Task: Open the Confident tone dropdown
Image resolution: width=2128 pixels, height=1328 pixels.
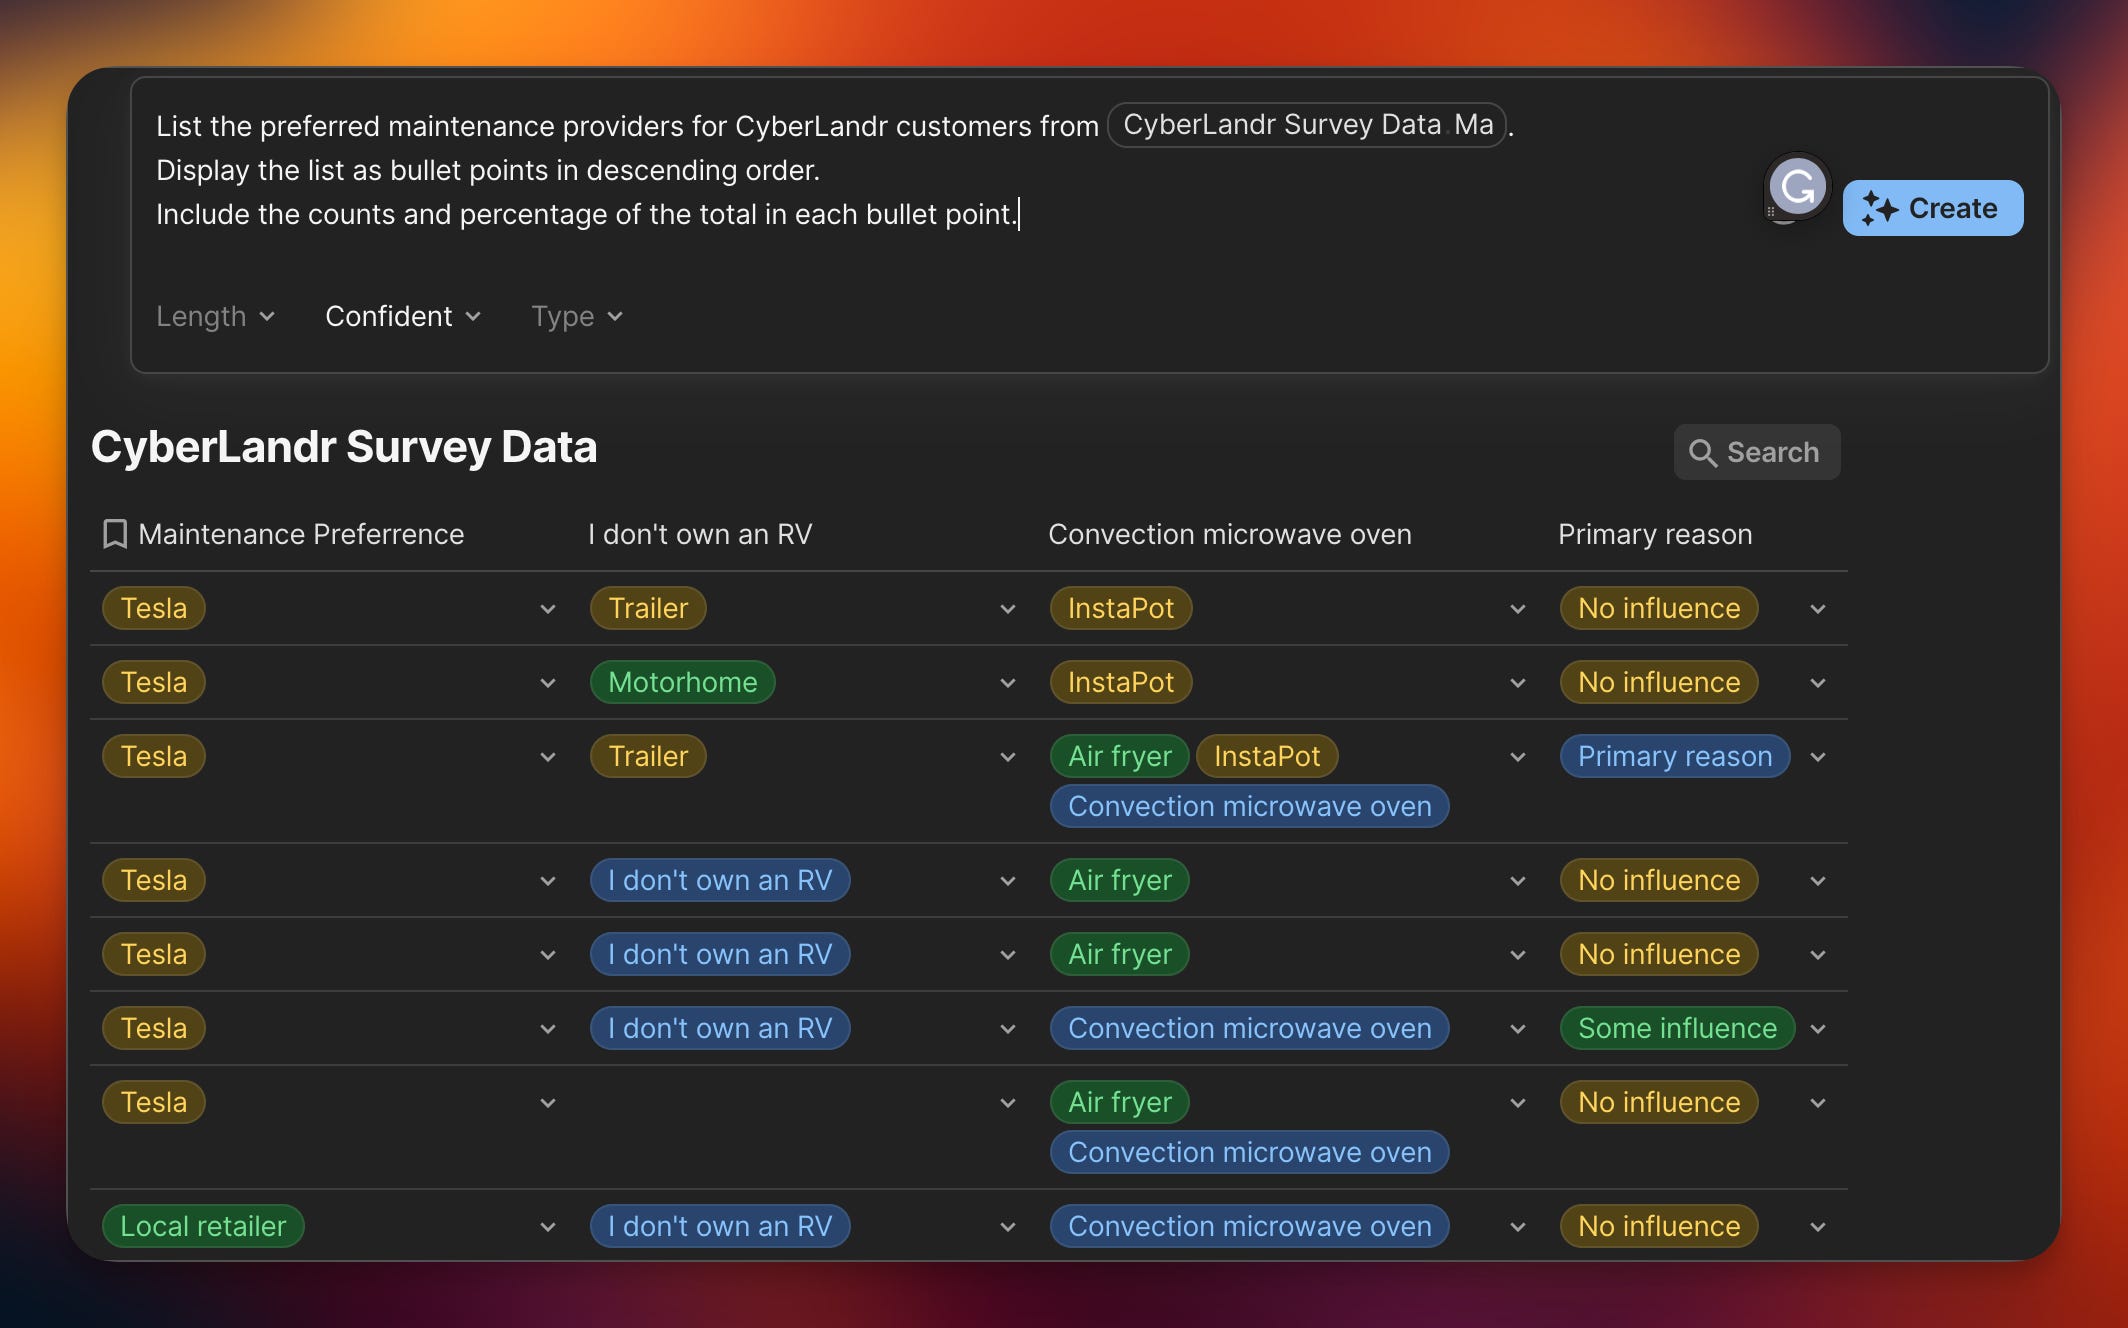Action: click(x=401, y=316)
